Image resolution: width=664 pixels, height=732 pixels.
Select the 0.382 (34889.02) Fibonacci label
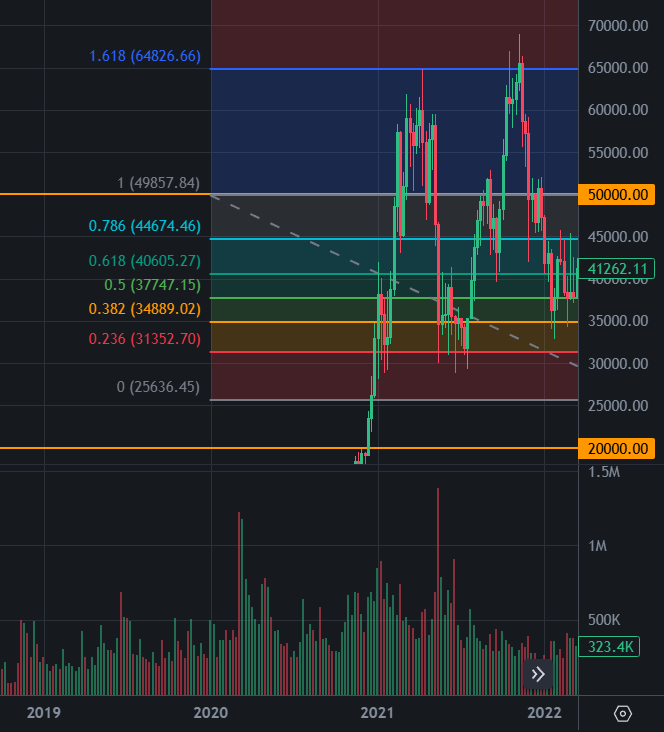pos(145,309)
